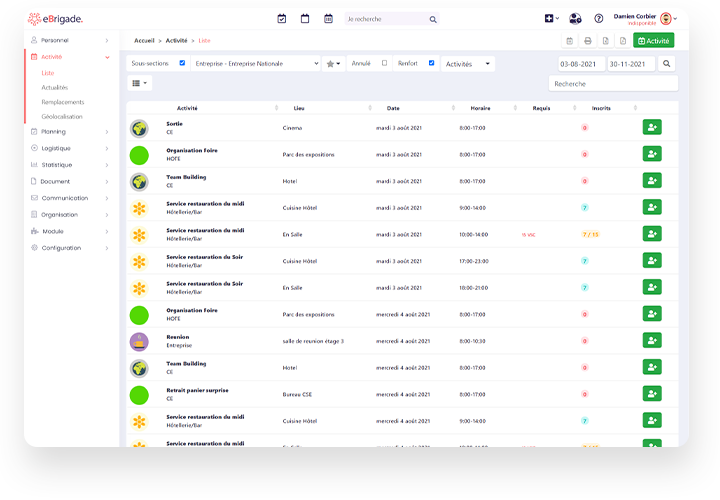Click the flower icon of the 9:00-14:00 mardi row
720x500 pixels.
tap(139, 208)
